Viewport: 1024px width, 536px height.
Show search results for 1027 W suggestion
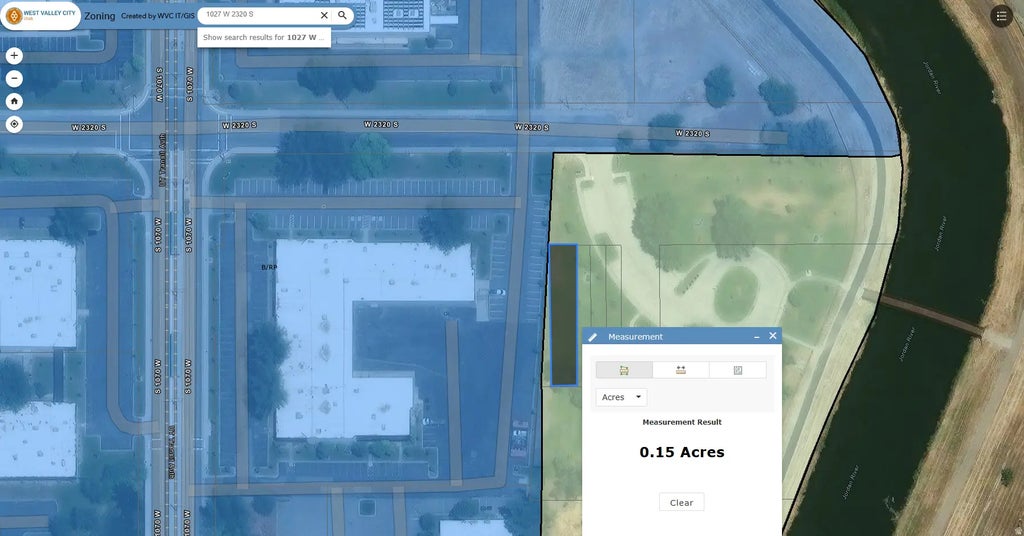click(x=264, y=37)
